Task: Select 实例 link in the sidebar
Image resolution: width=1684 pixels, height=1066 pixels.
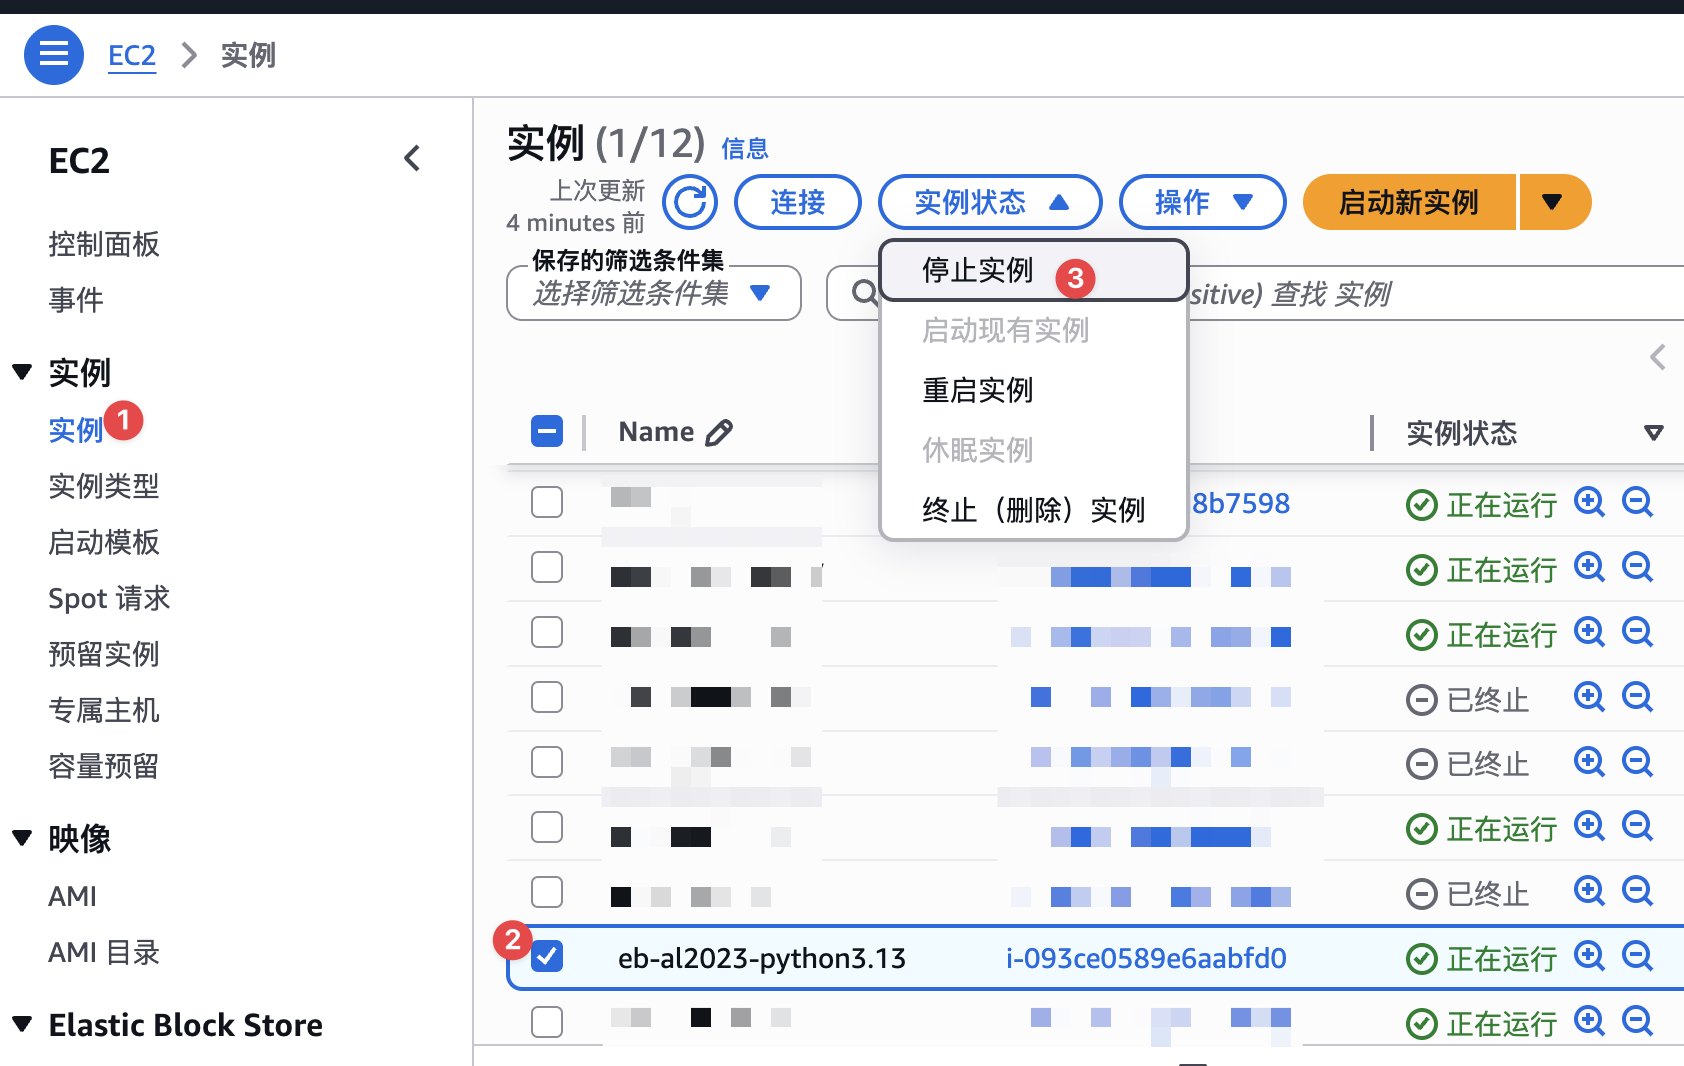Action: tap(76, 430)
